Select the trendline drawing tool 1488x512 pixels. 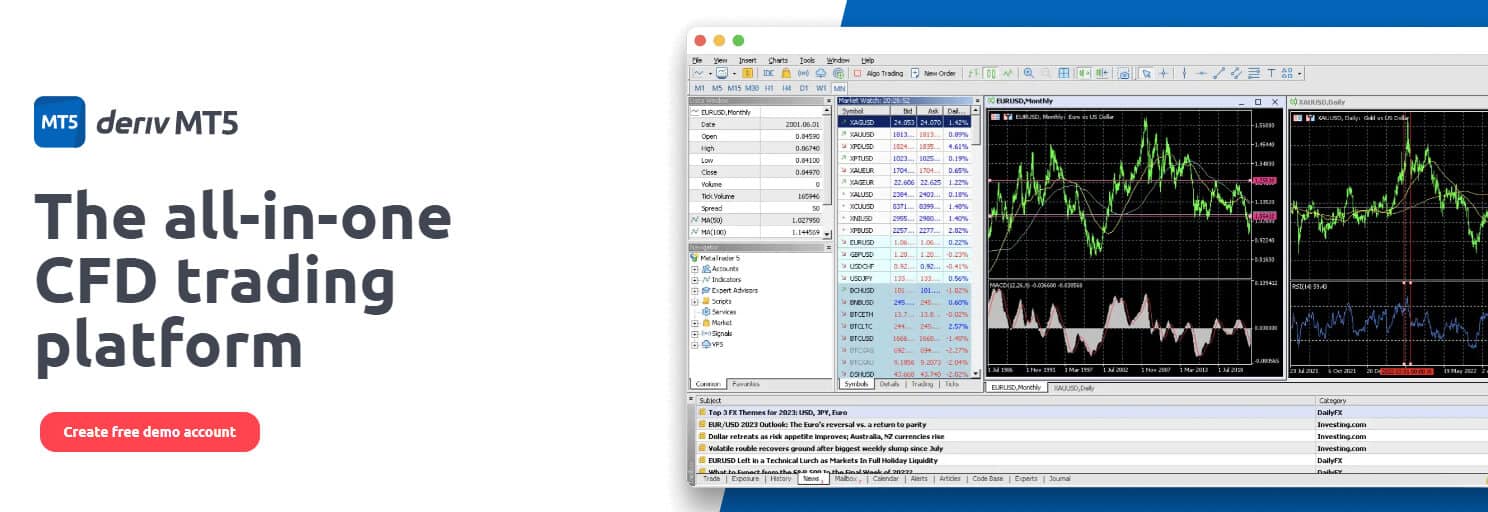tap(1218, 73)
